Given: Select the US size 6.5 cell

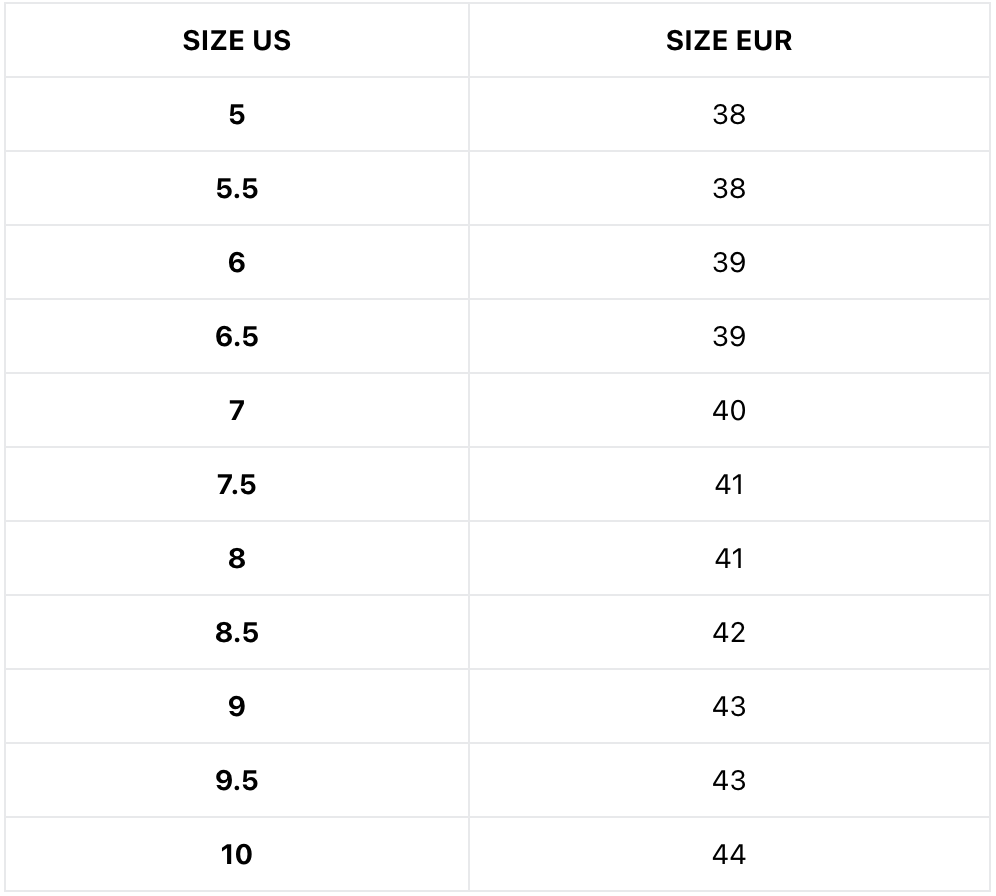Looking at the screenshot, I should (x=237, y=337).
